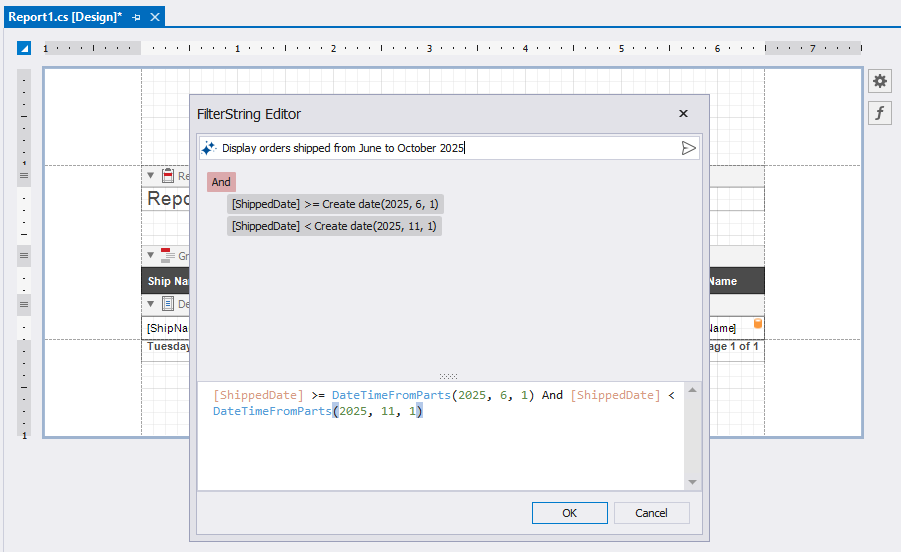The width and height of the screenshot is (901, 552).
Task: Select the Ship Name column header cell
Action: click(x=165, y=281)
